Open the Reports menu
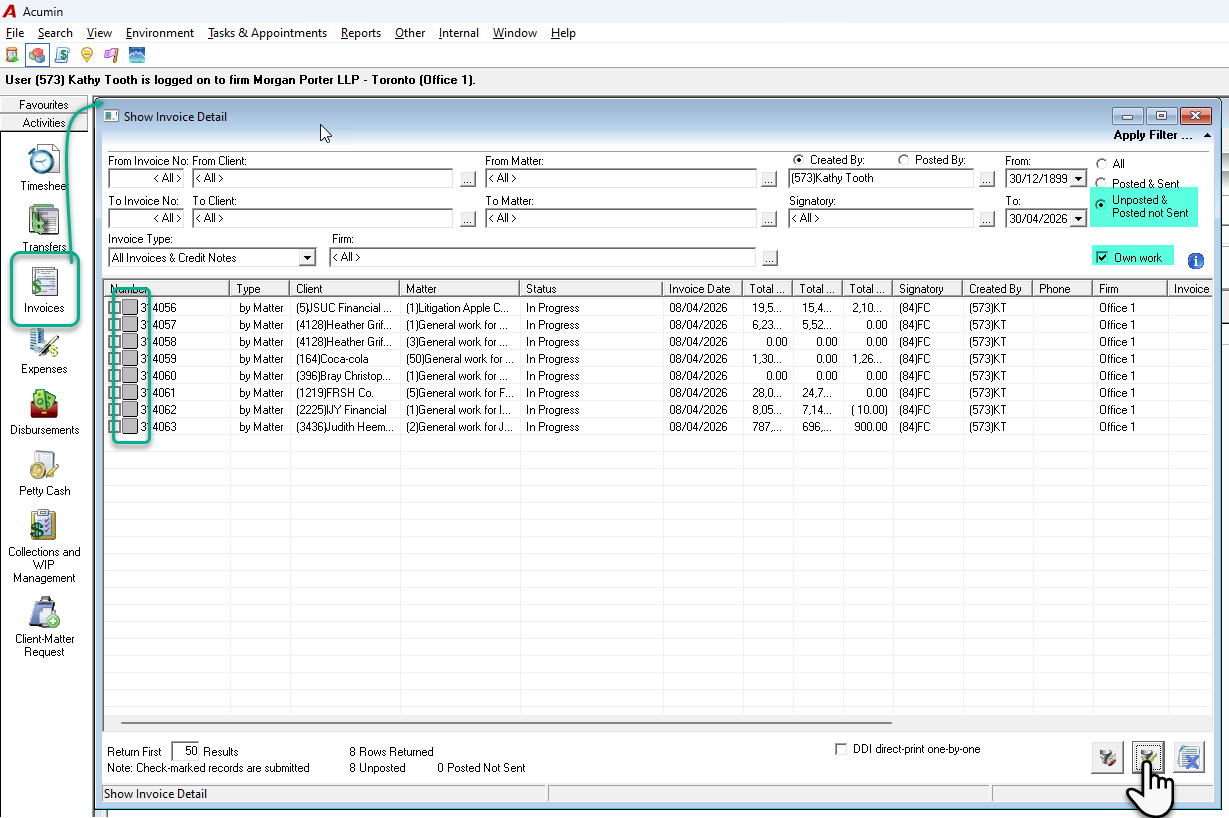This screenshot has height=818, width=1229. (x=360, y=33)
